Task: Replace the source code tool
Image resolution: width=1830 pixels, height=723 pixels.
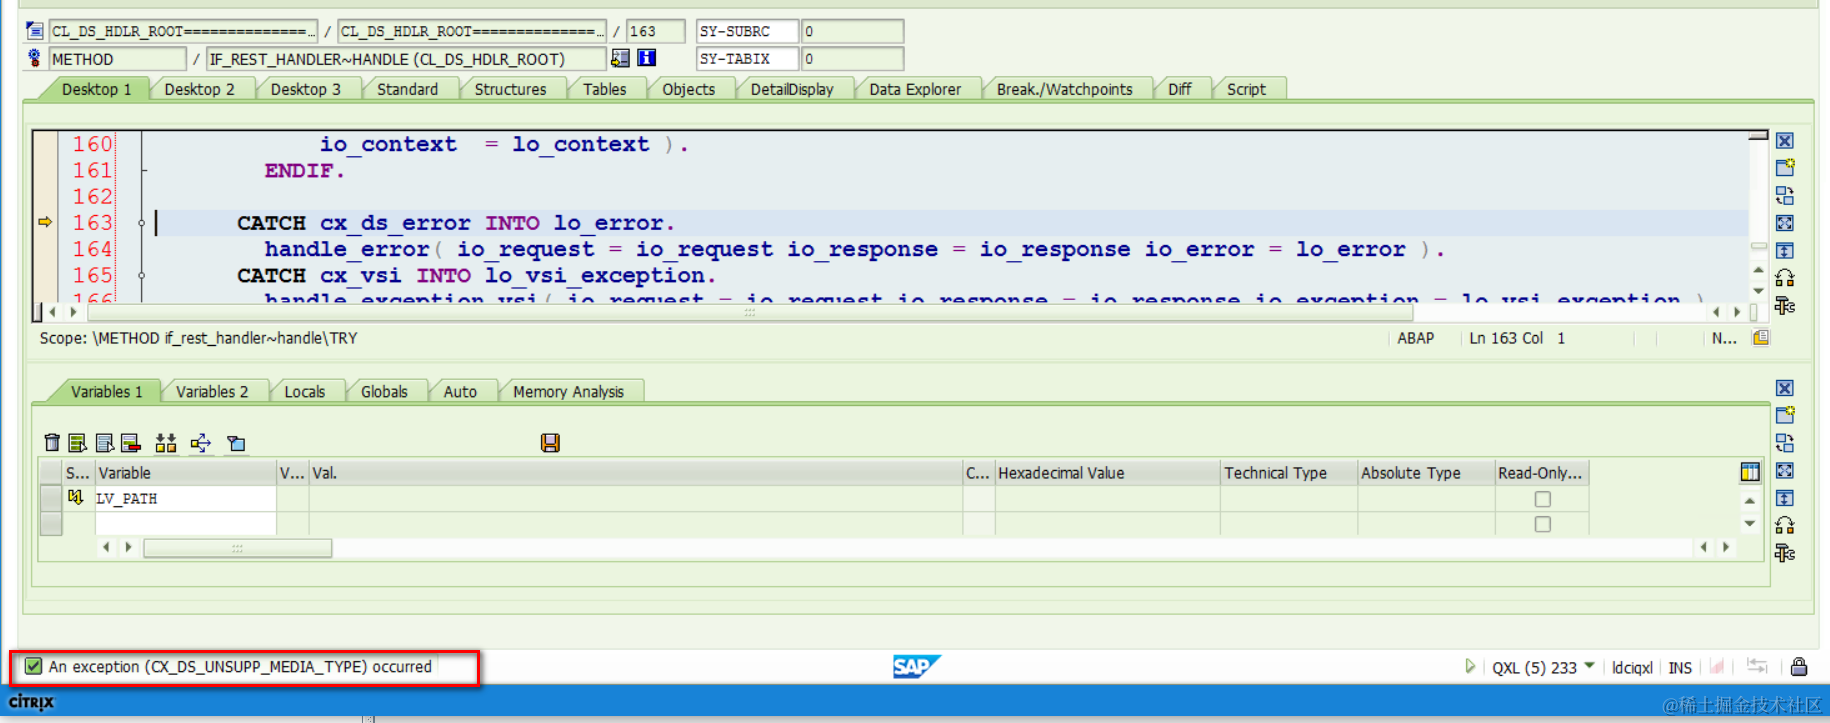Action: click(1785, 196)
